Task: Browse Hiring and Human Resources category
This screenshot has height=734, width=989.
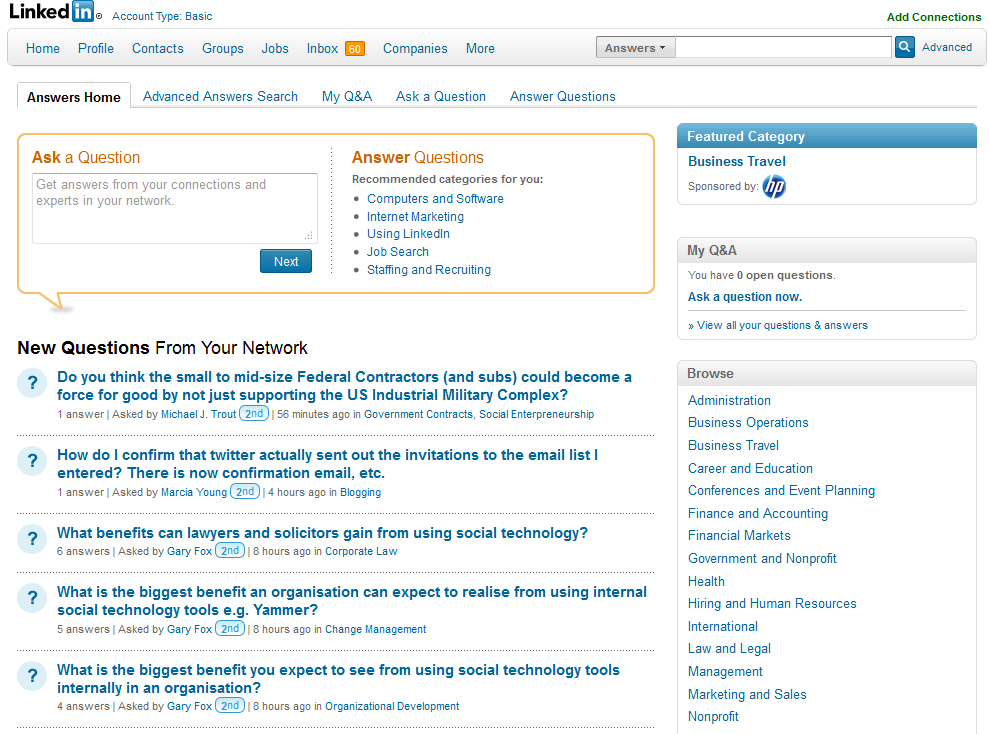Action: click(x=772, y=603)
